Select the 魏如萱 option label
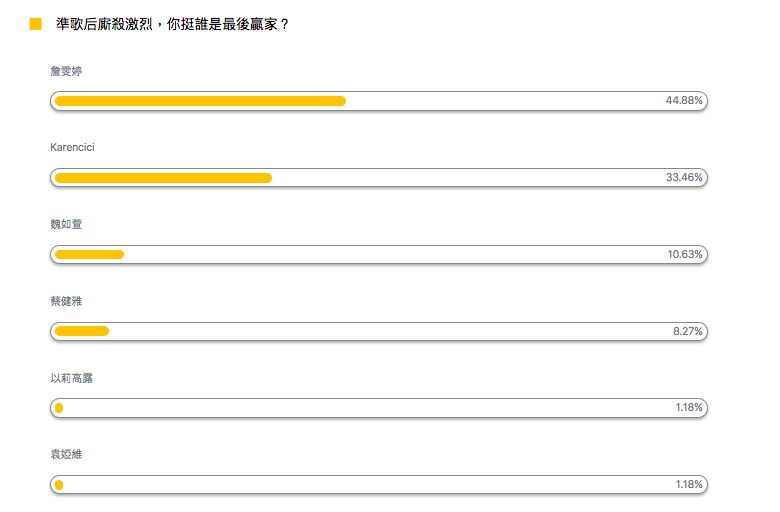 [66, 224]
